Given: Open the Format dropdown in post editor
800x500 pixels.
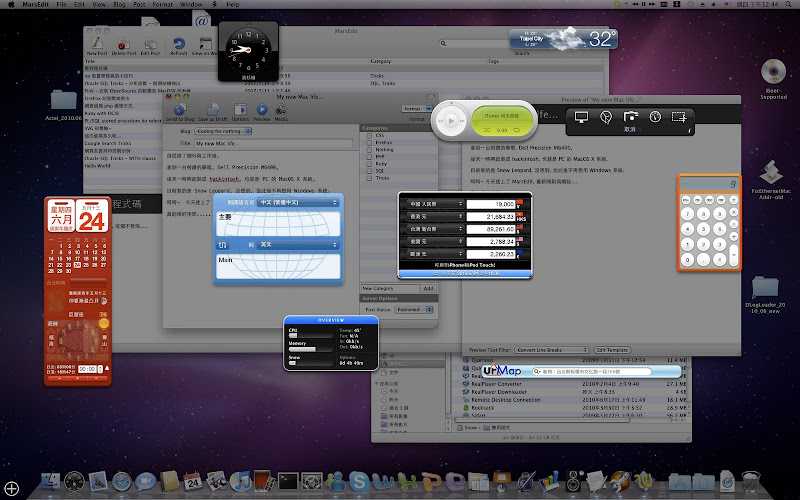Looking at the screenshot, I should point(417,109).
